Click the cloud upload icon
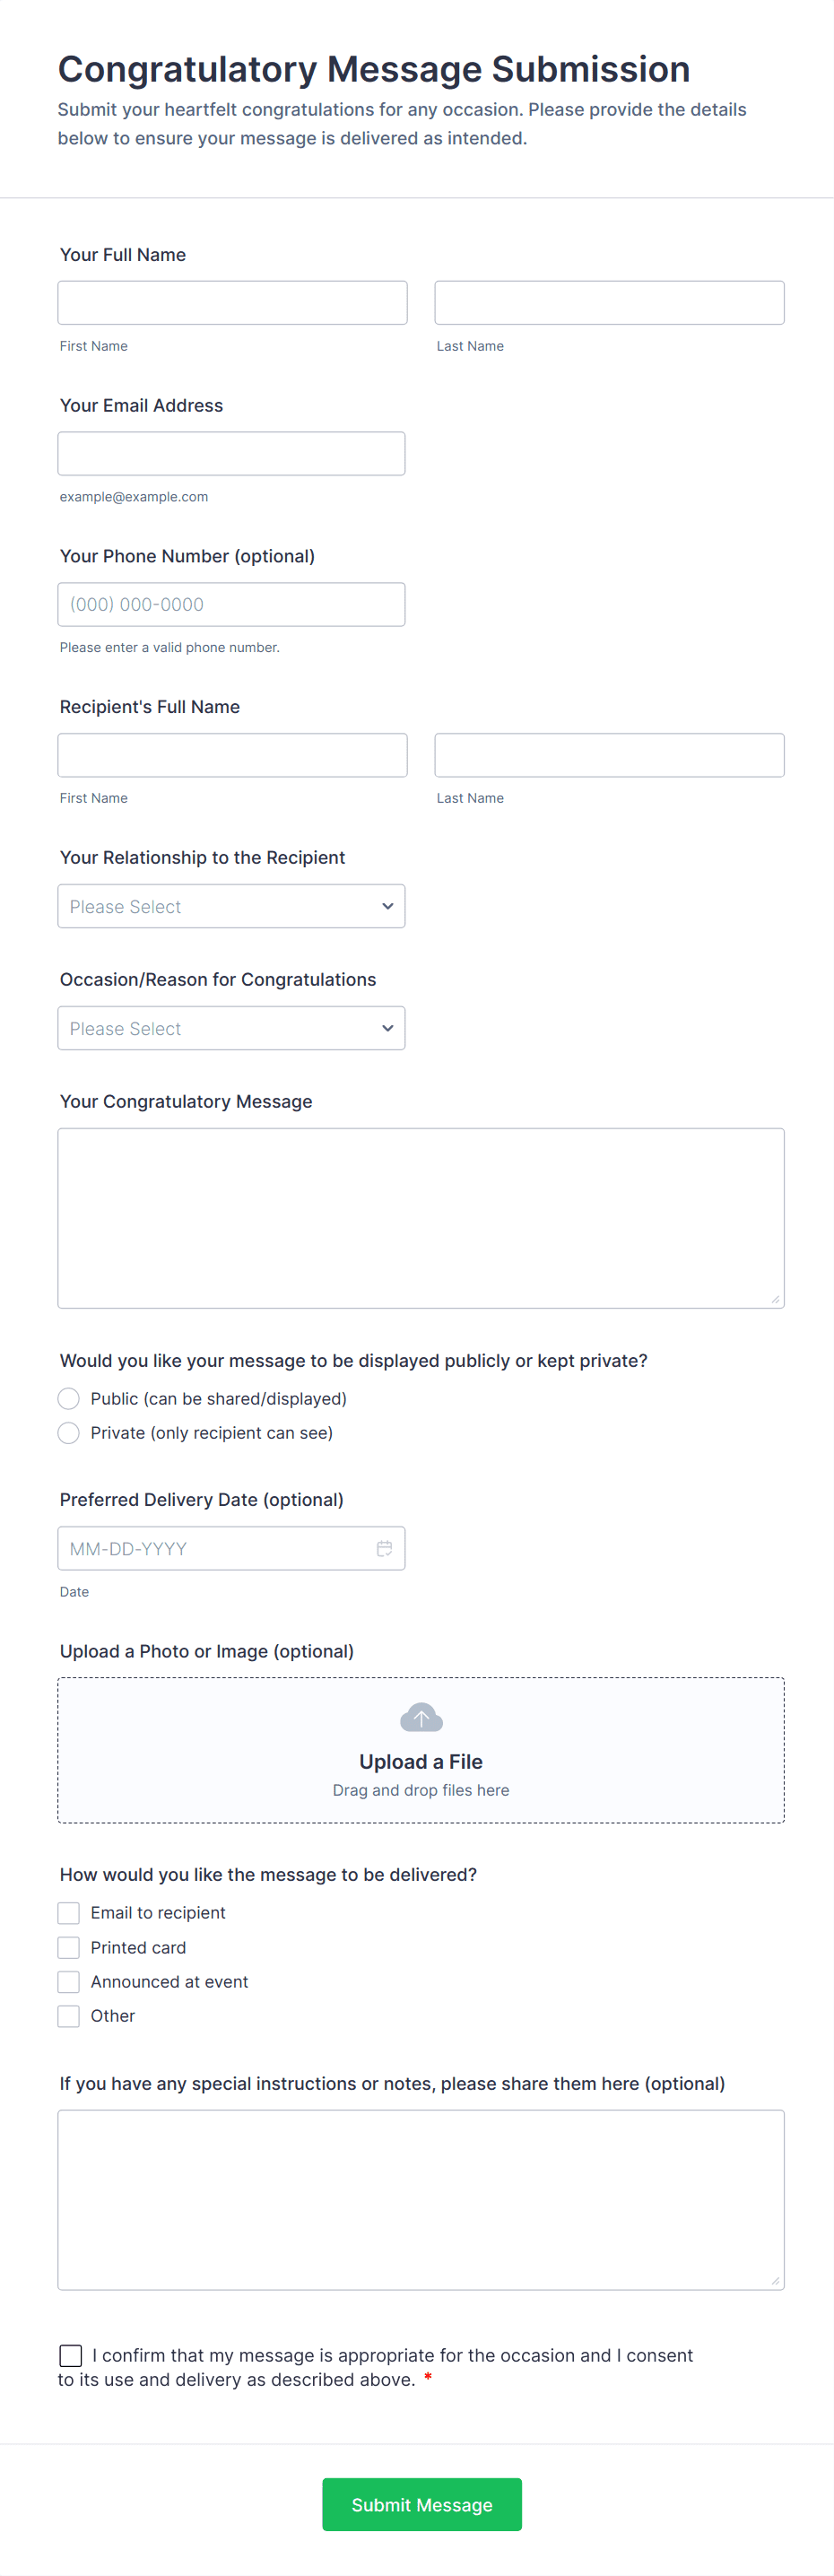Viewport: 834px width, 2576px height. [421, 1717]
